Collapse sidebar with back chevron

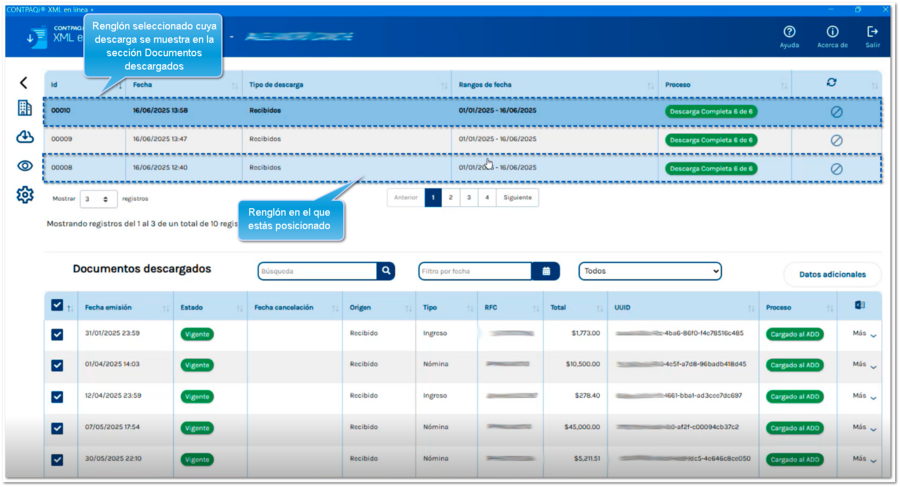24,83
